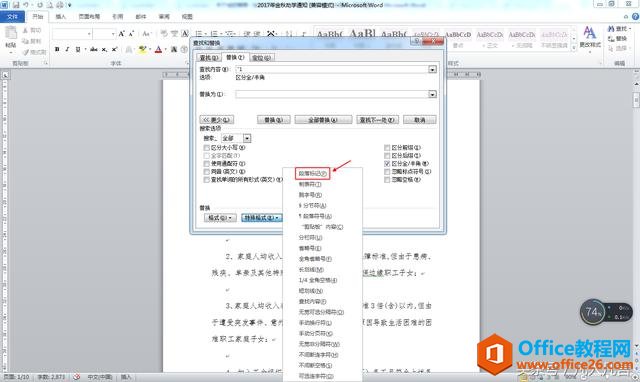The height and width of the screenshot is (382, 640).
Task: Open the 搜索 direction dropdown (全部)
Action: pyautogui.click(x=247, y=138)
